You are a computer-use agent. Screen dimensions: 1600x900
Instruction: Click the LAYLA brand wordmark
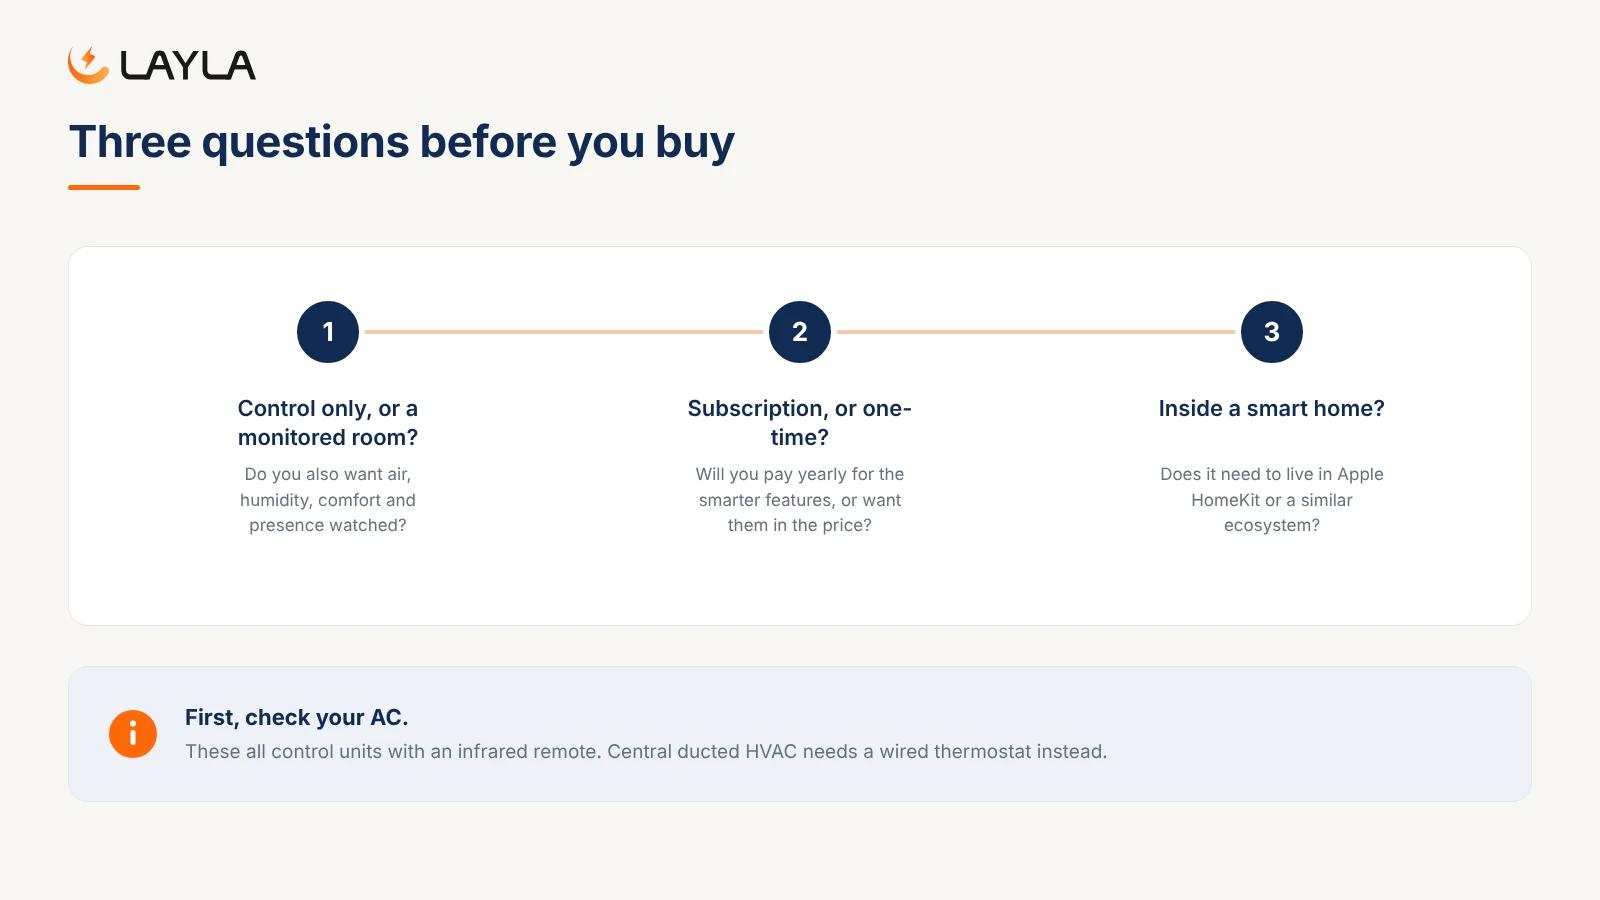tap(188, 66)
